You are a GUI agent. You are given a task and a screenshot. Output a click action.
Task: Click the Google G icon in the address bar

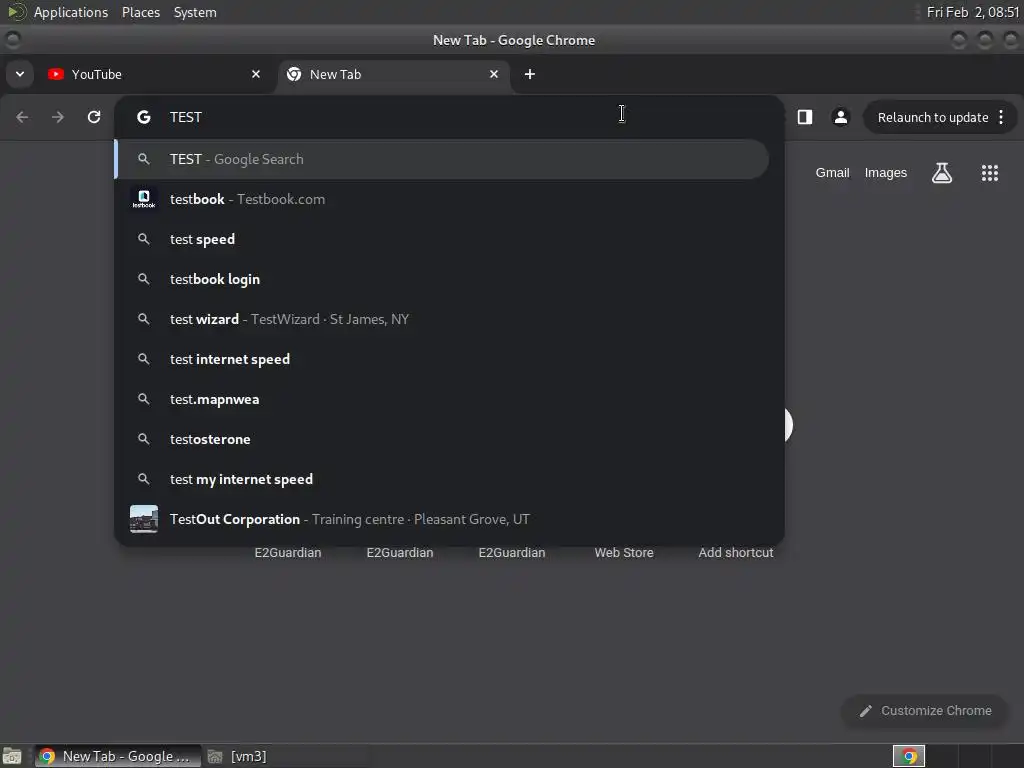(x=144, y=117)
